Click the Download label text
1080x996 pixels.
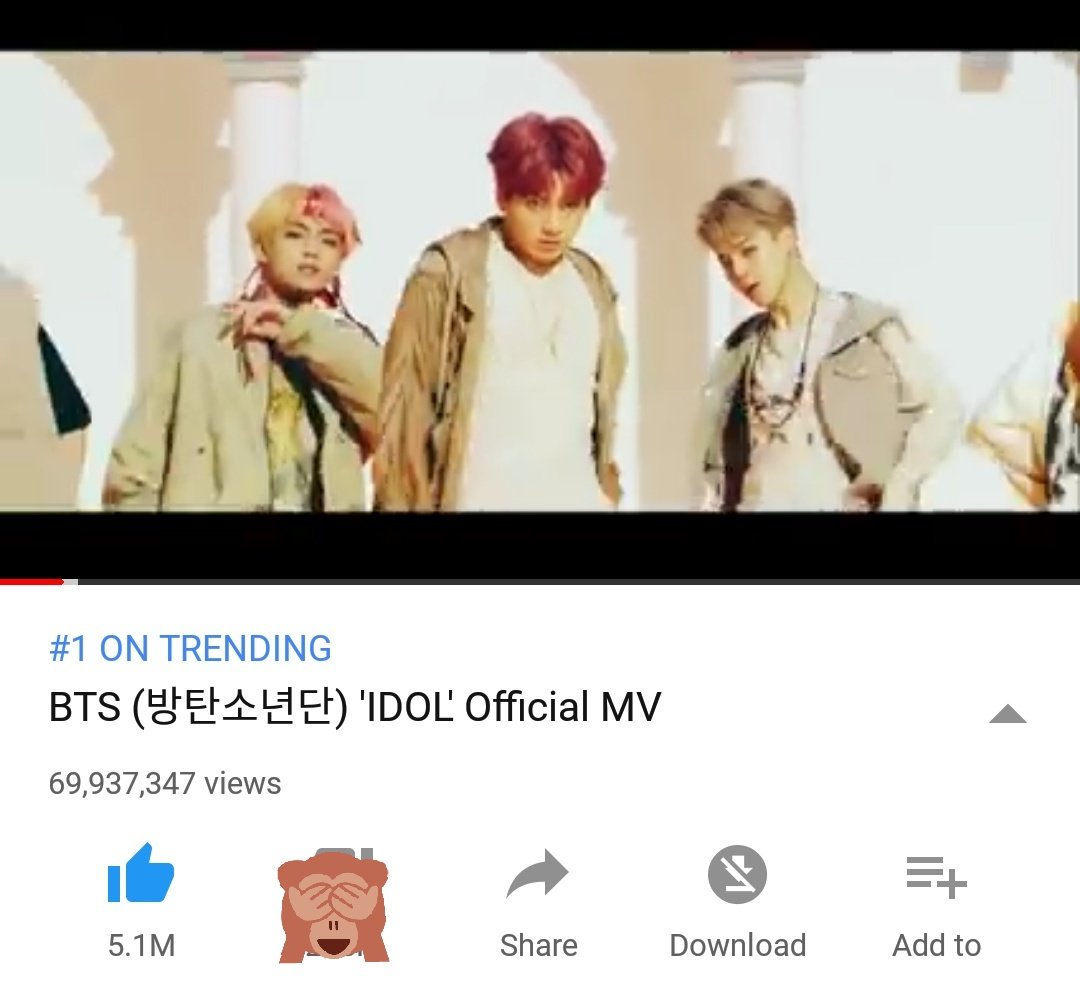click(x=738, y=945)
